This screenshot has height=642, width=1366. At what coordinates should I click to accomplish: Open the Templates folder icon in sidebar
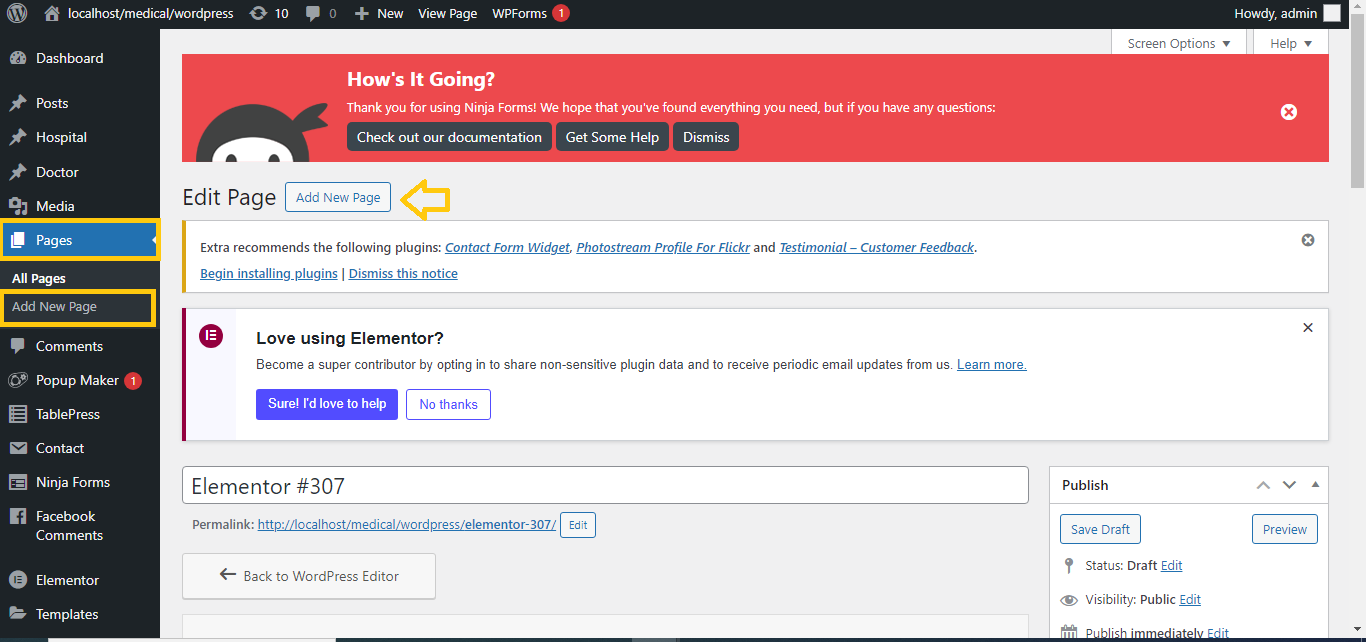tap(17, 614)
